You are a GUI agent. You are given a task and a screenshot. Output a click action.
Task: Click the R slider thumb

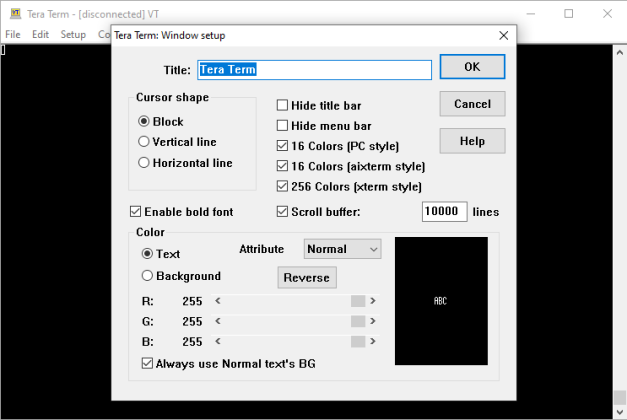(358, 301)
